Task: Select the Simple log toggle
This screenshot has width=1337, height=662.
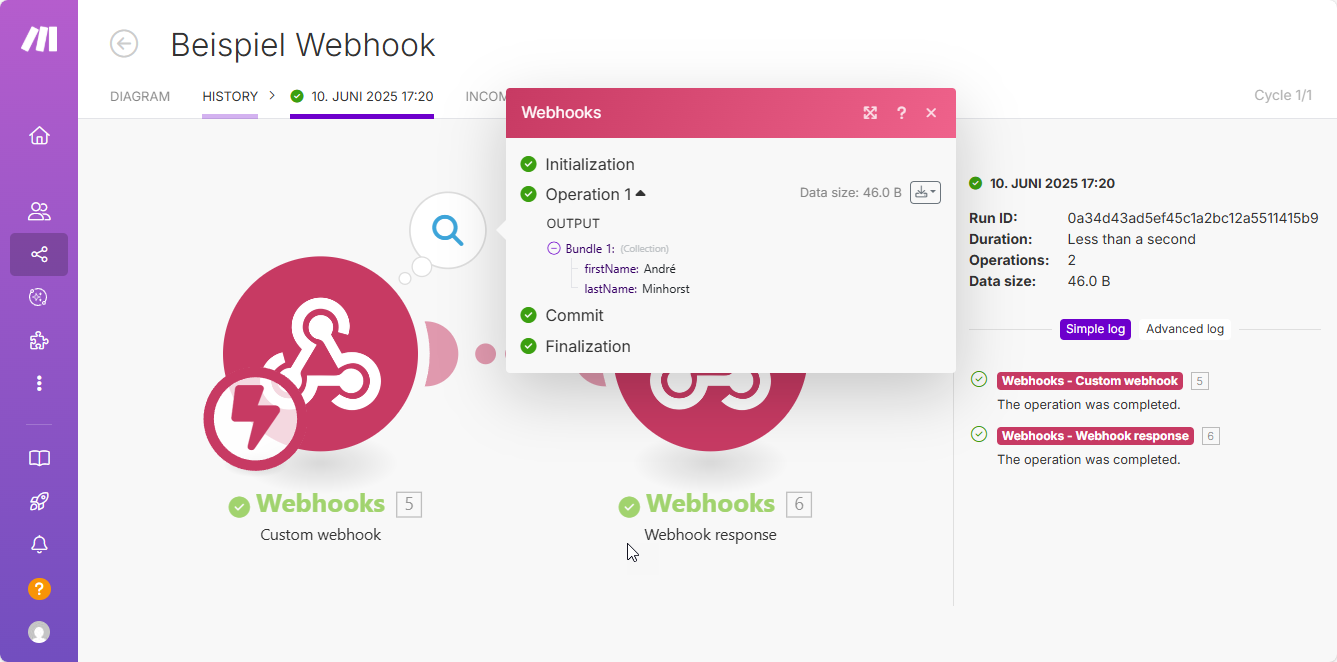Action: point(1095,329)
